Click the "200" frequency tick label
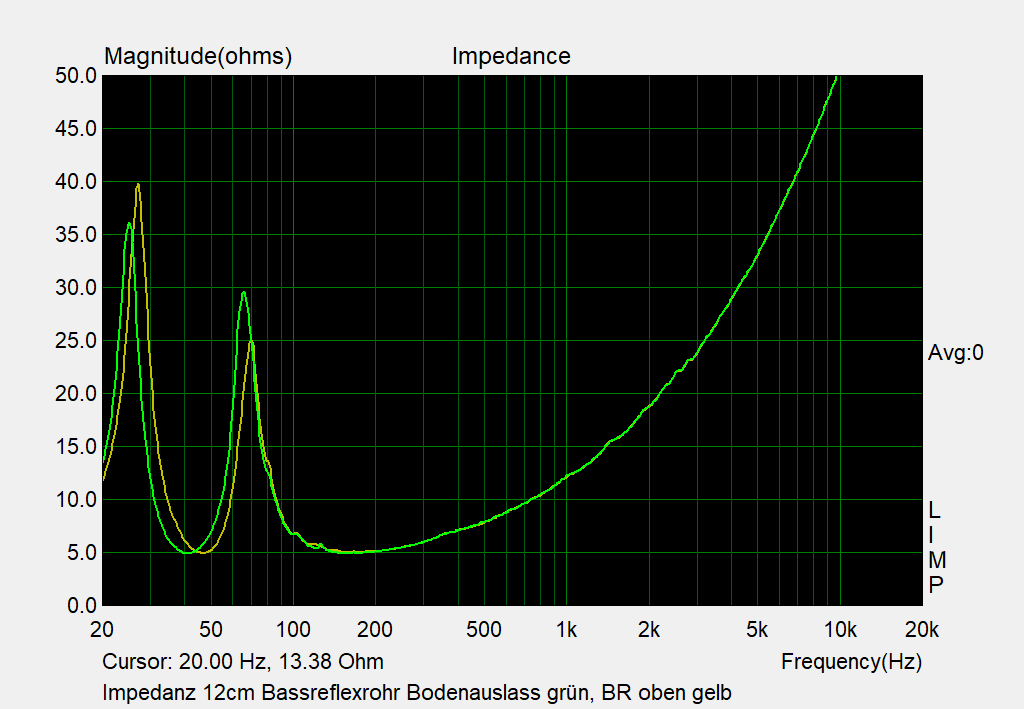 pos(375,630)
